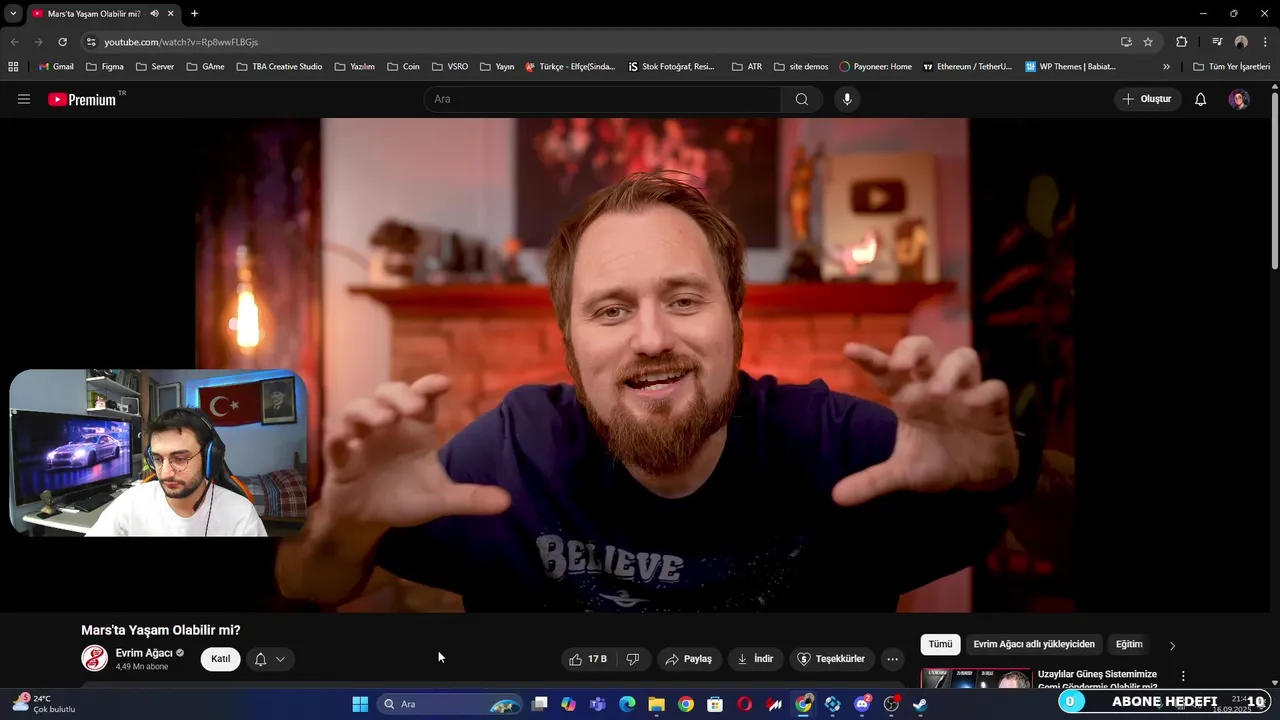
Task: Open the tab search dropdown arrow
Action: tap(13, 14)
